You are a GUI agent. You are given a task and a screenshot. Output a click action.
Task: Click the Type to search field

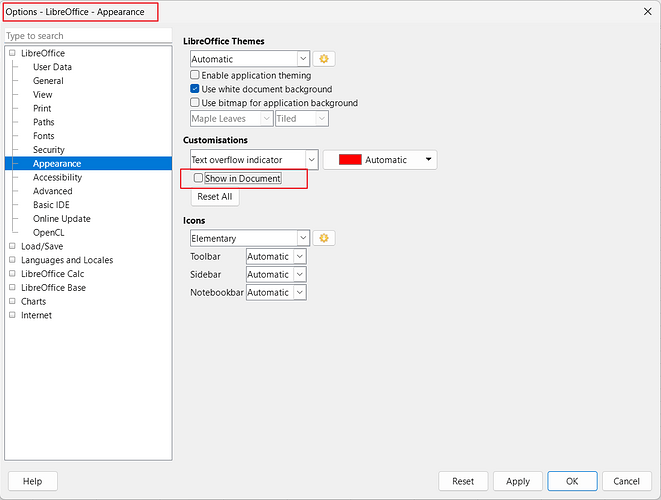click(89, 35)
